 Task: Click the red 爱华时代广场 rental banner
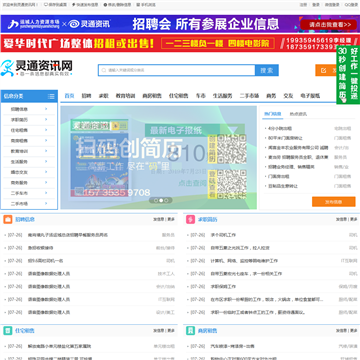(x=180, y=43)
